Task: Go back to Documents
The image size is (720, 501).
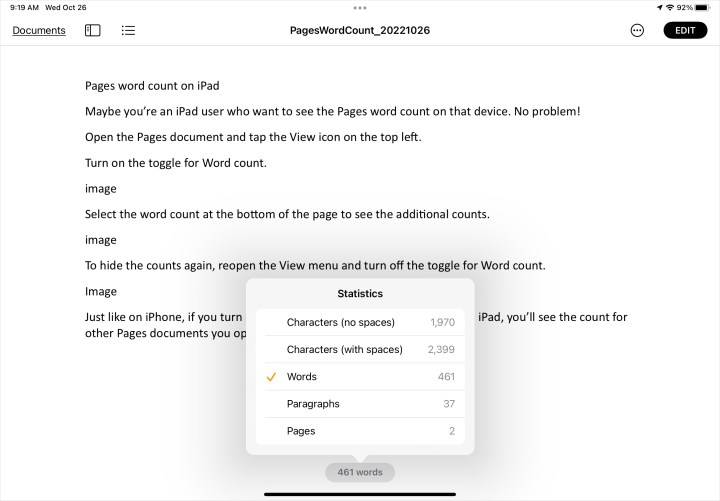Action: [x=39, y=30]
